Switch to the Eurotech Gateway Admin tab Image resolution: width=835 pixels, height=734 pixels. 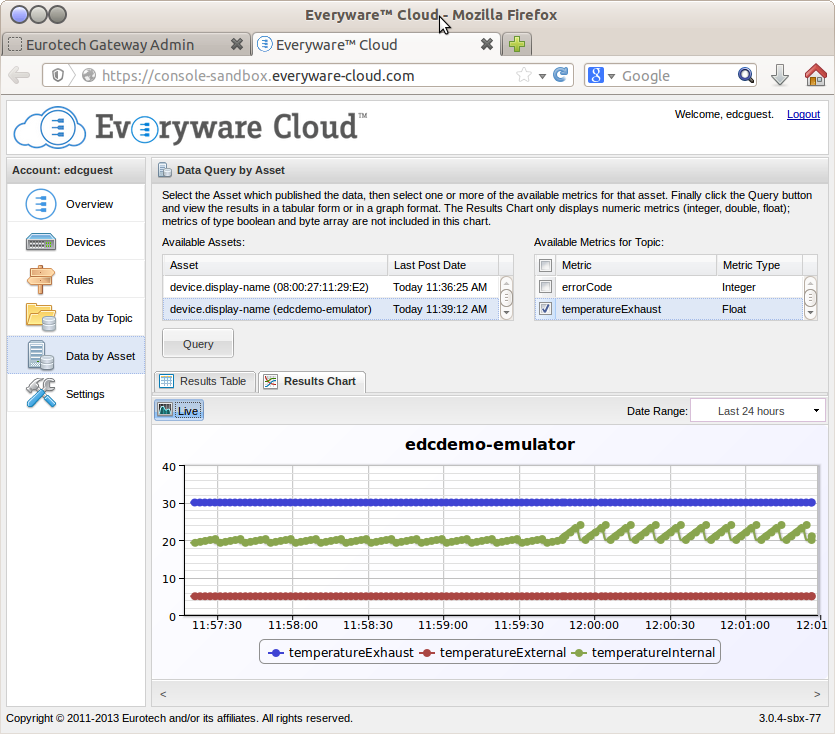pyautogui.click(x=126, y=44)
